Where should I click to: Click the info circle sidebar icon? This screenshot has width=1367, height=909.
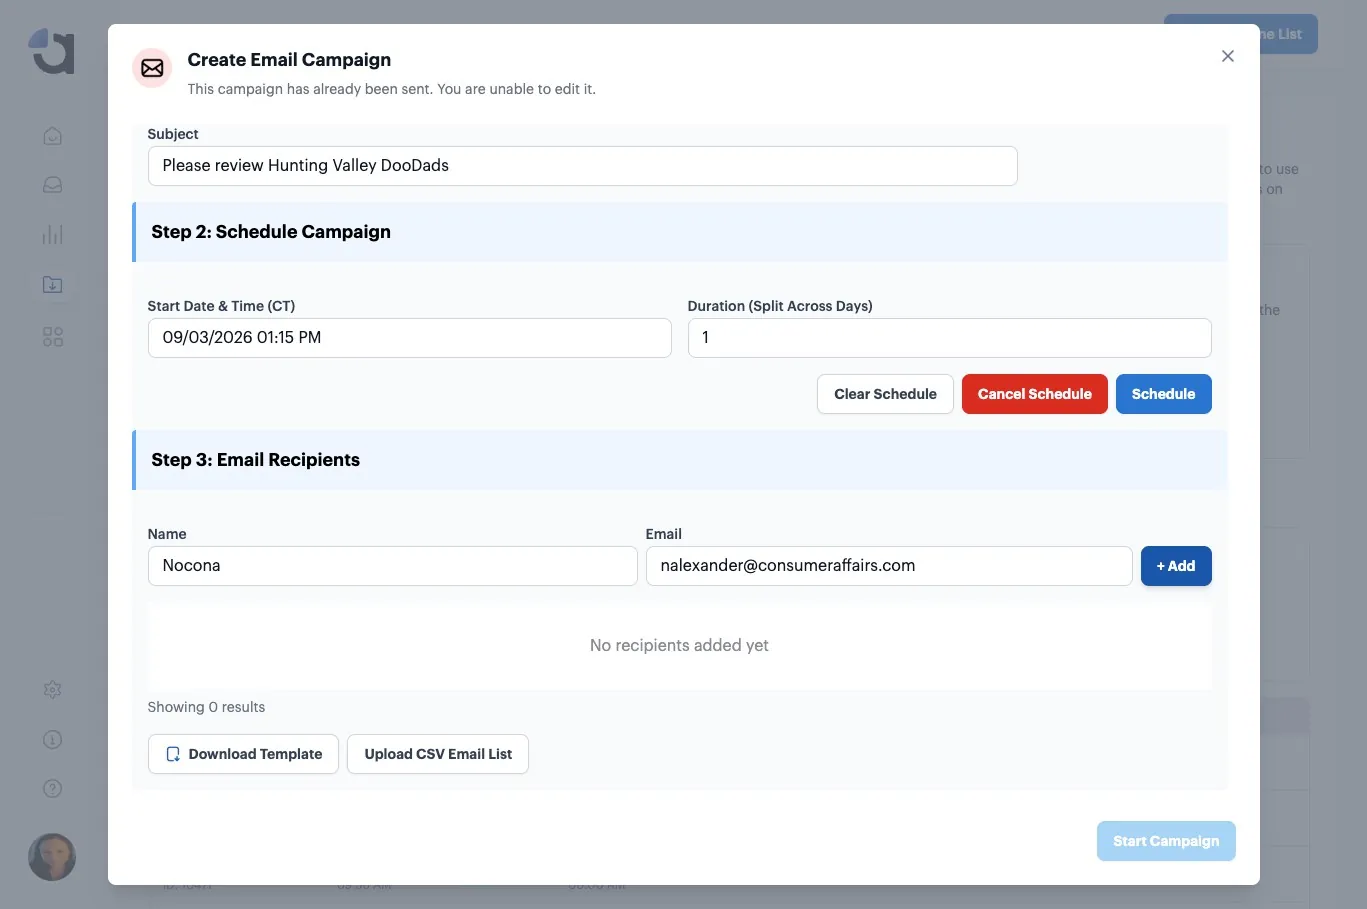(x=53, y=740)
